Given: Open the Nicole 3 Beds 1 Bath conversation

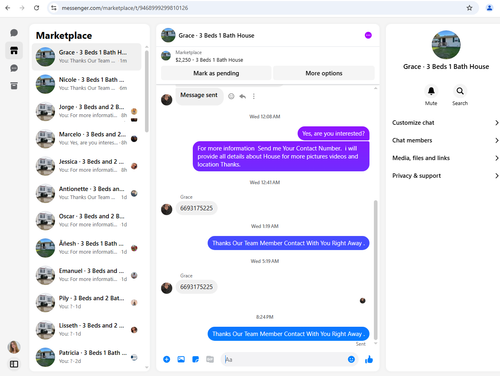Looking at the screenshot, I should (87, 84).
